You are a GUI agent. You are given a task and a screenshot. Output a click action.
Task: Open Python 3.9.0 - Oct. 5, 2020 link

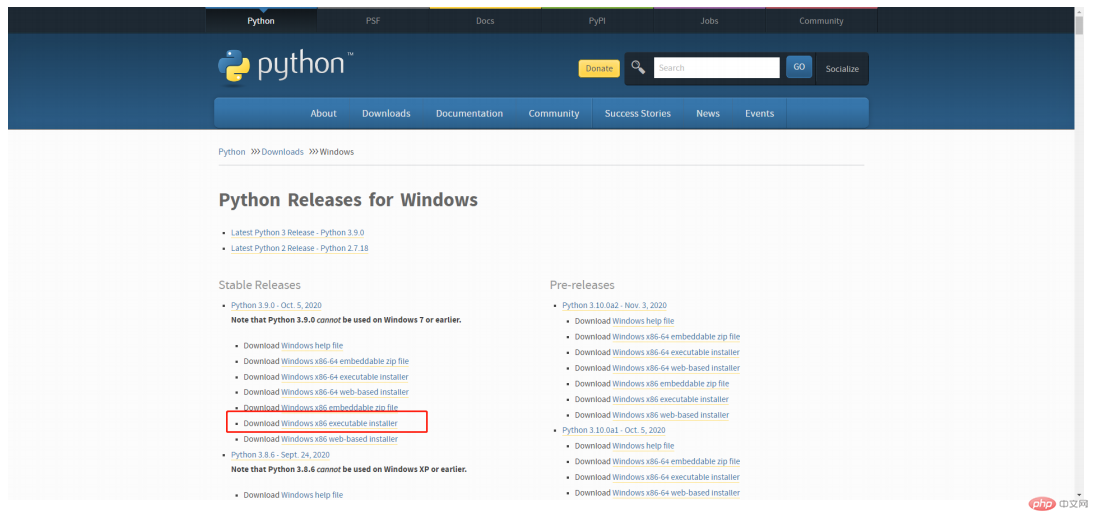[276, 305]
